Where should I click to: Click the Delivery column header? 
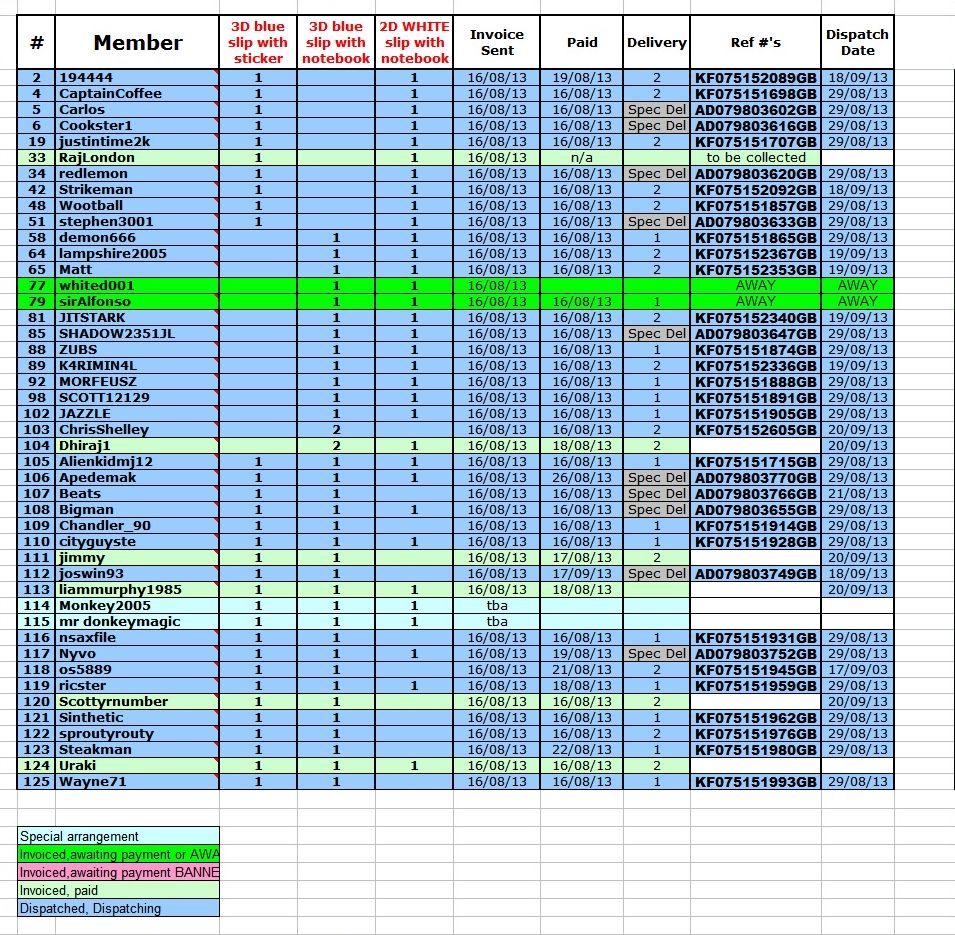point(657,43)
